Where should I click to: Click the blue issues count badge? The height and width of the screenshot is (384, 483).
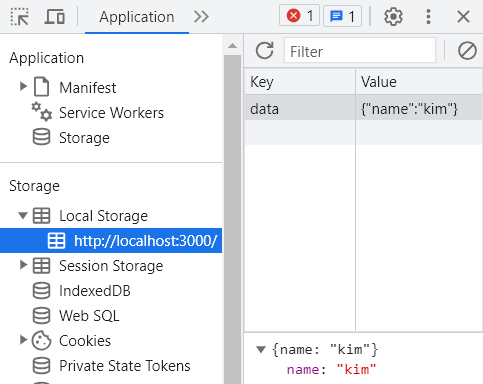(x=342, y=16)
